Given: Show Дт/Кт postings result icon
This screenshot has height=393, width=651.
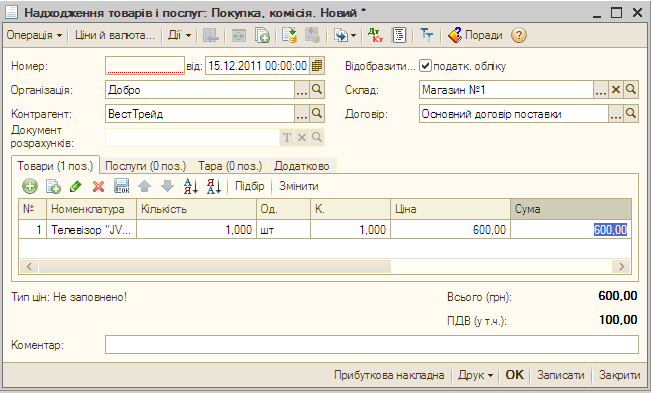Looking at the screenshot, I should pos(375,35).
